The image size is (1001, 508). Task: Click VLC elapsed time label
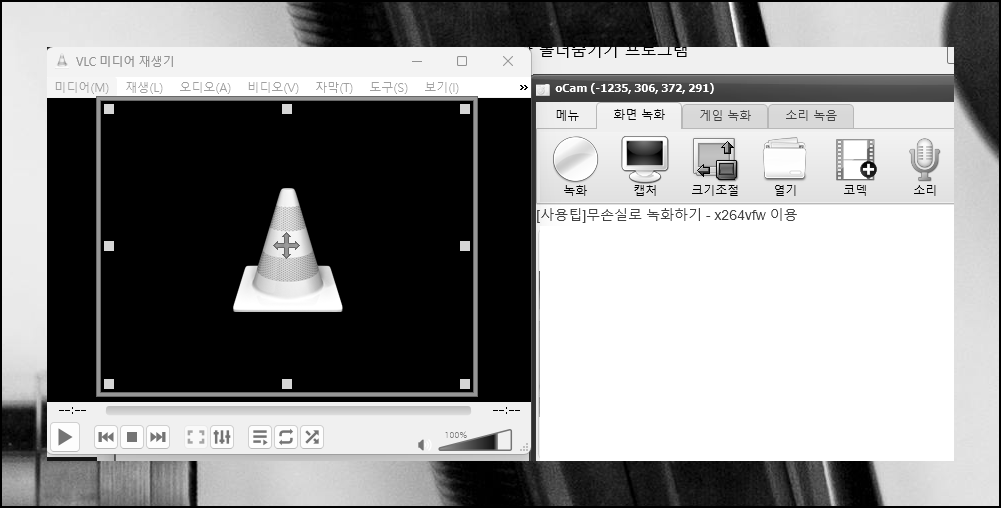click(x=72, y=410)
